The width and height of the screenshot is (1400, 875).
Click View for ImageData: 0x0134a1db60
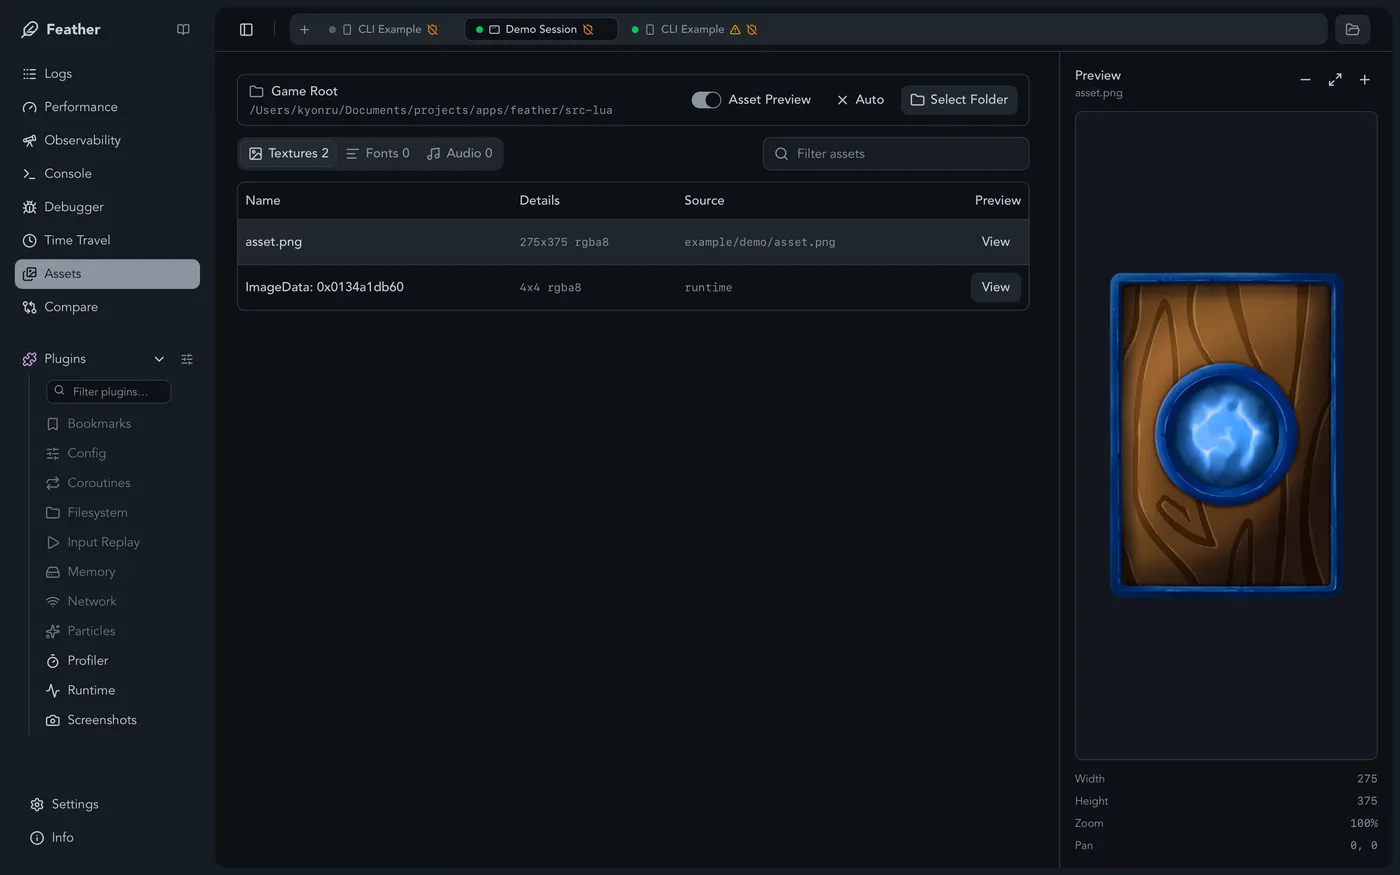point(995,287)
